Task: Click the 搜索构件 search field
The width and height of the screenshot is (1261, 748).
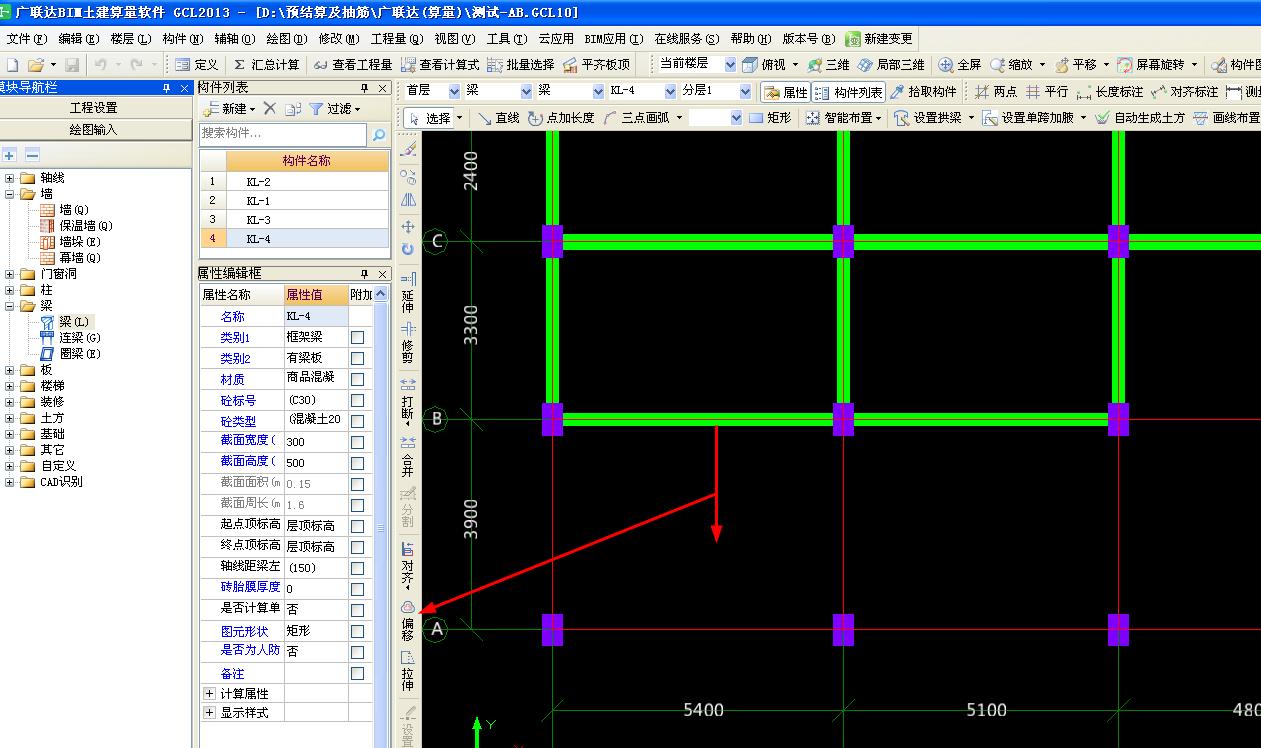Action: tap(283, 134)
